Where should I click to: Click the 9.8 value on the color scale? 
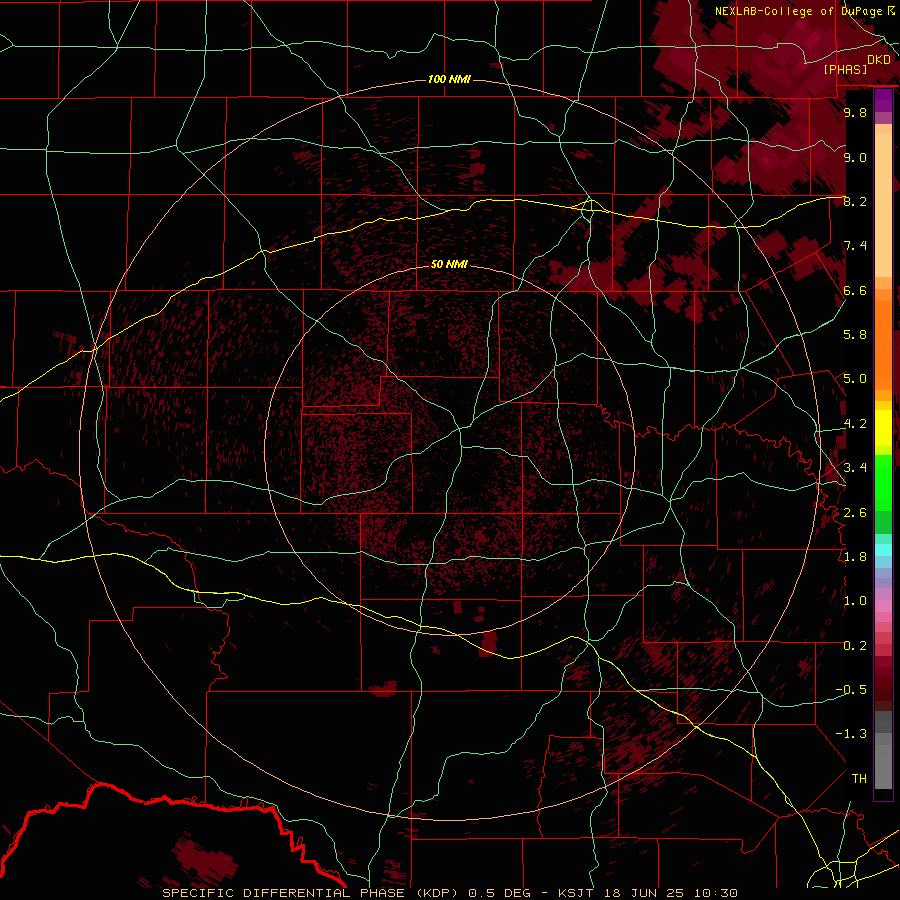[x=855, y=112]
